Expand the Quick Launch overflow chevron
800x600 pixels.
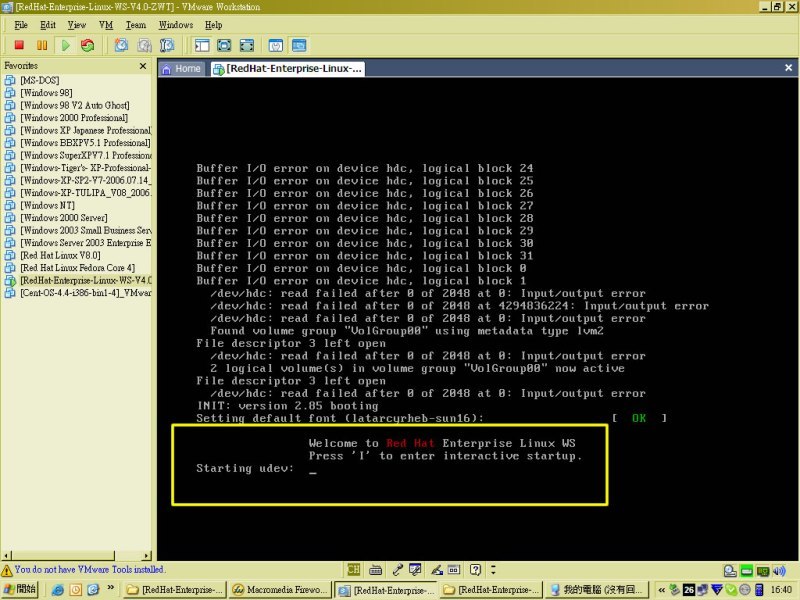coord(111,588)
